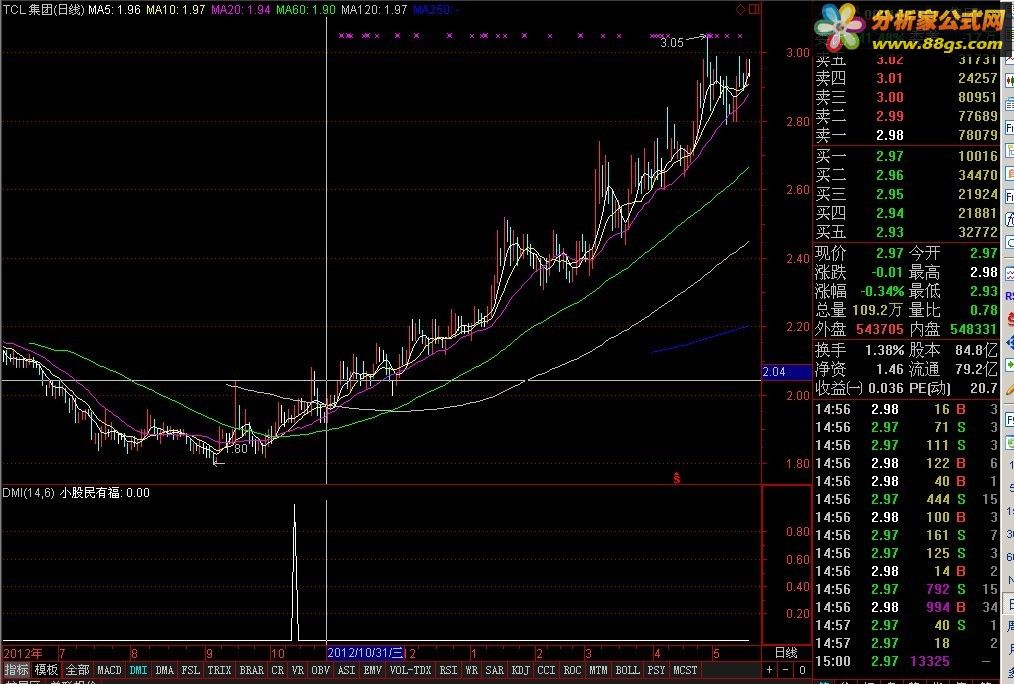Switch to the DMA indicator

pos(164,670)
